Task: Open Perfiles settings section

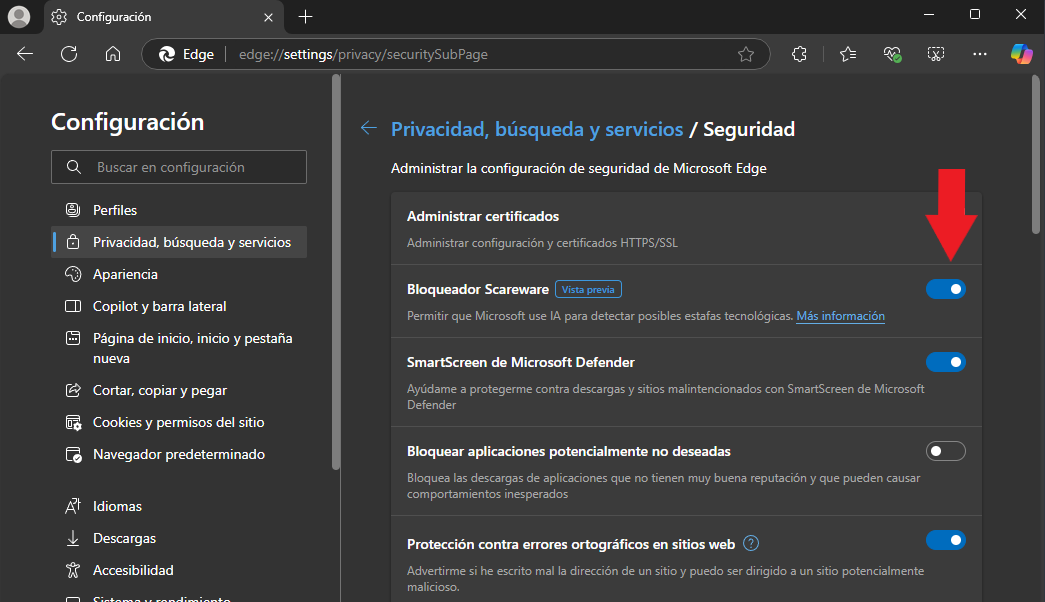Action: pos(179,210)
